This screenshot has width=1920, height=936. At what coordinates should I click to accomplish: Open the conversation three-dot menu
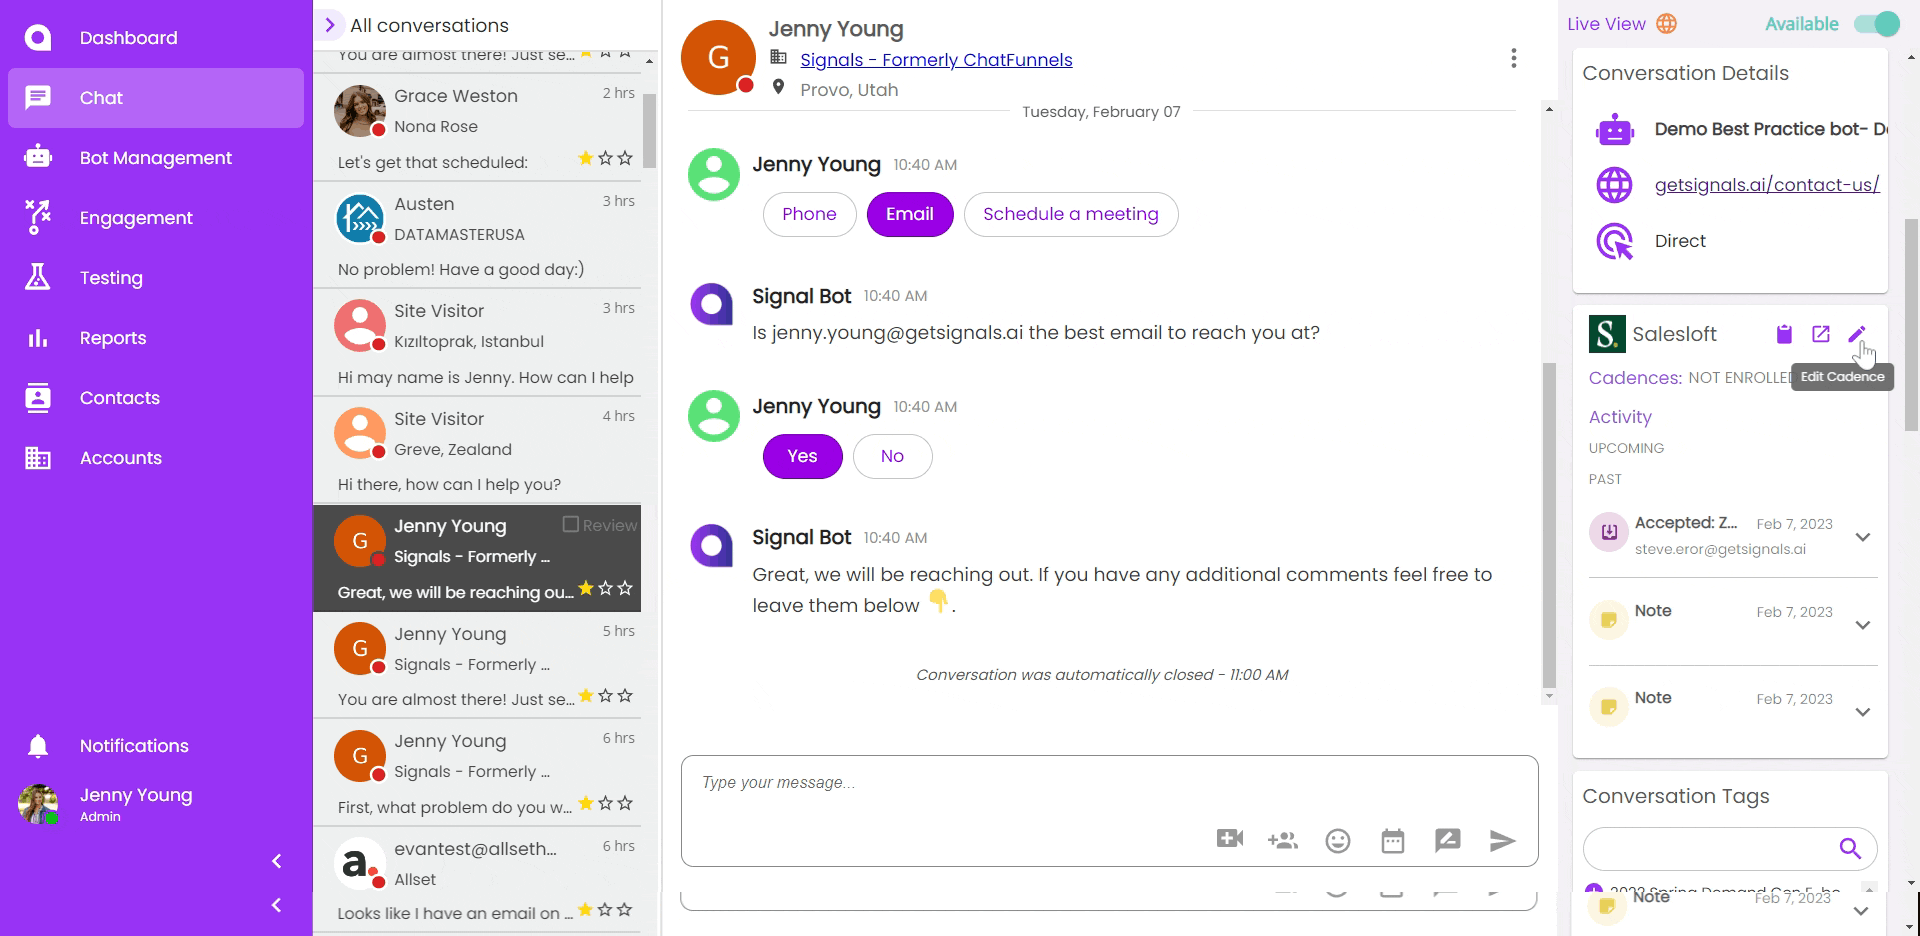click(x=1514, y=59)
